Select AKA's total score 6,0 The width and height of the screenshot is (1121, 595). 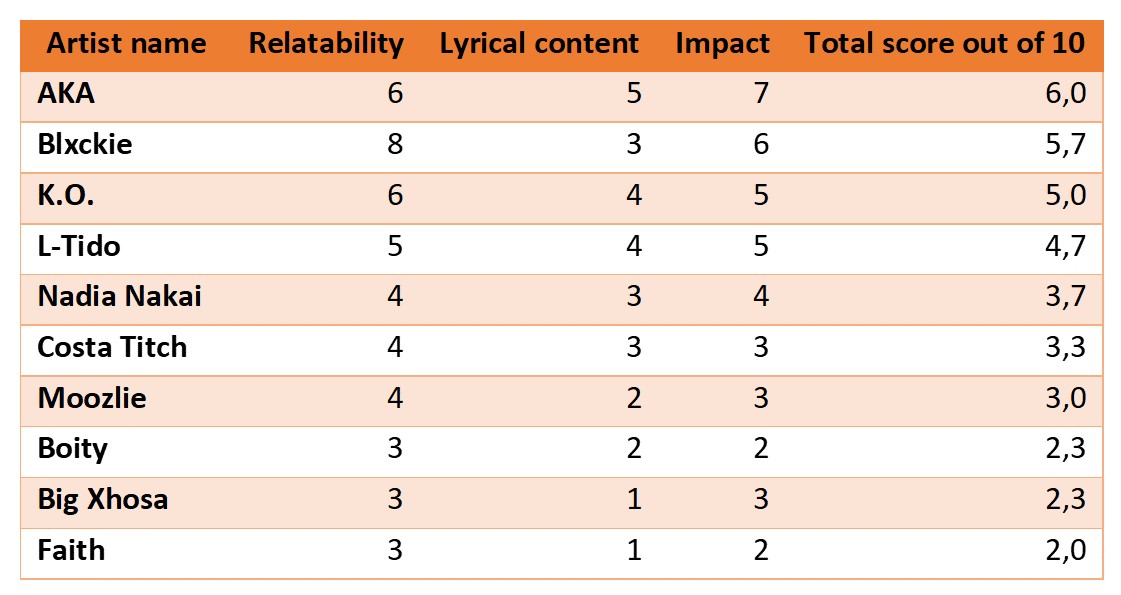(1065, 94)
